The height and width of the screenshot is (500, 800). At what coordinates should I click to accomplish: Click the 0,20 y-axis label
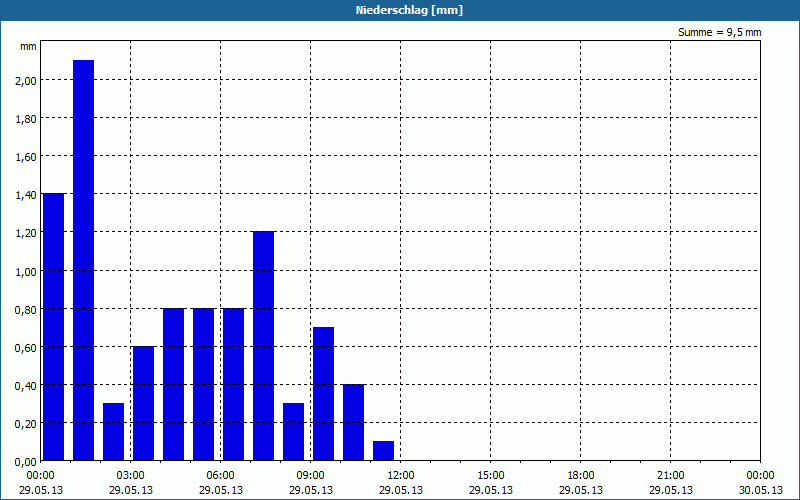pos(26,423)
